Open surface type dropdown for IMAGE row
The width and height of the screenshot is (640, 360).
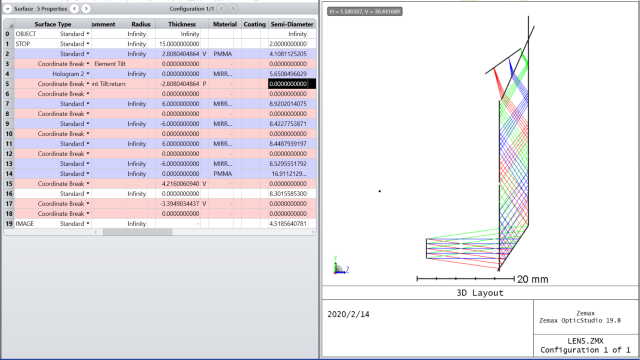88,224
